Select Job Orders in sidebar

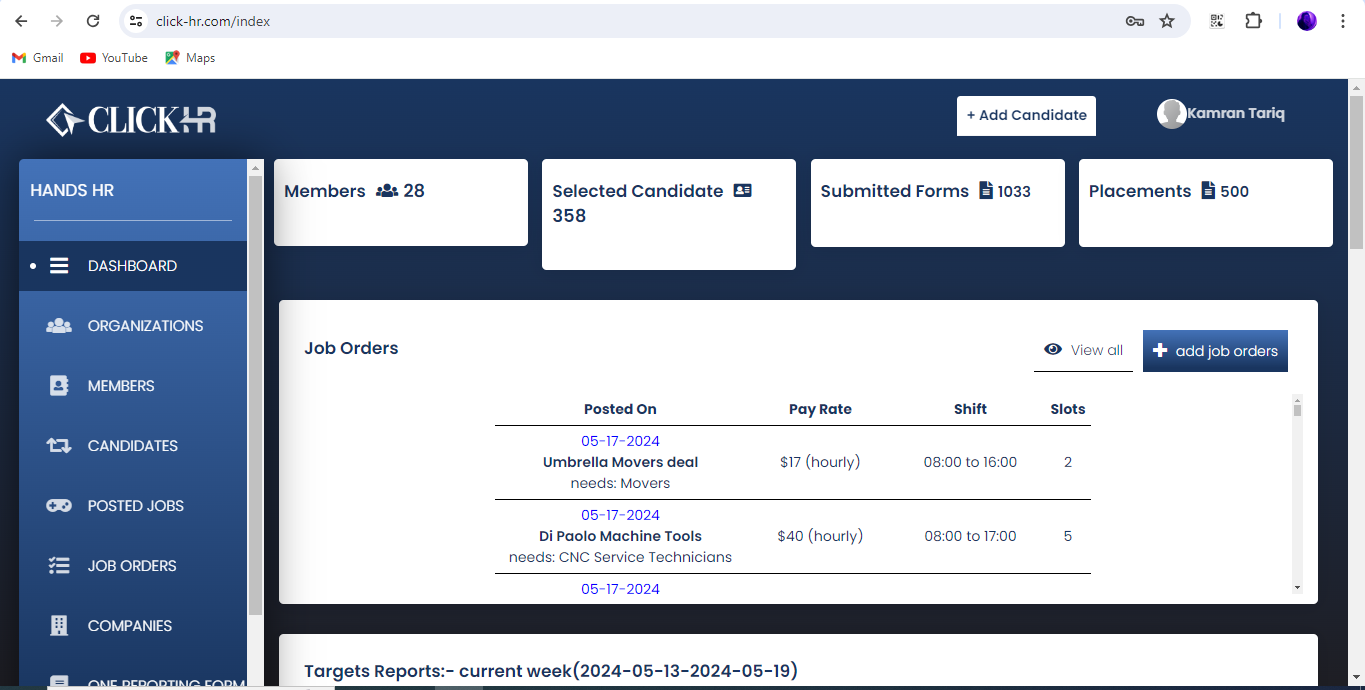click(x=133, y=566)
